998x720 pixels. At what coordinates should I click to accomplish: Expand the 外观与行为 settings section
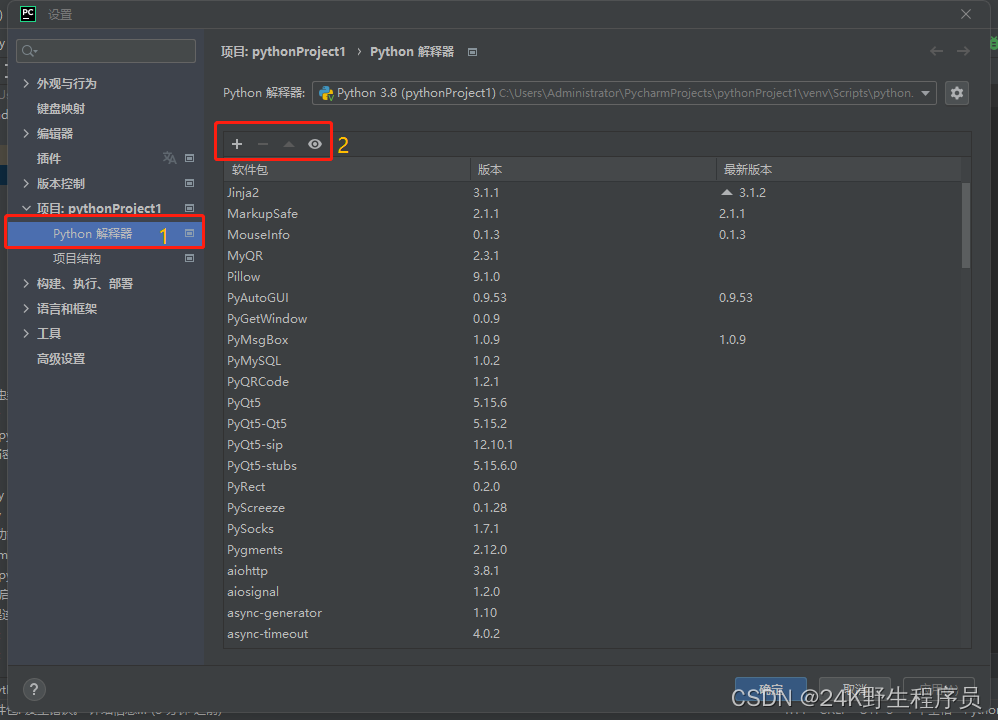point(27,83)
